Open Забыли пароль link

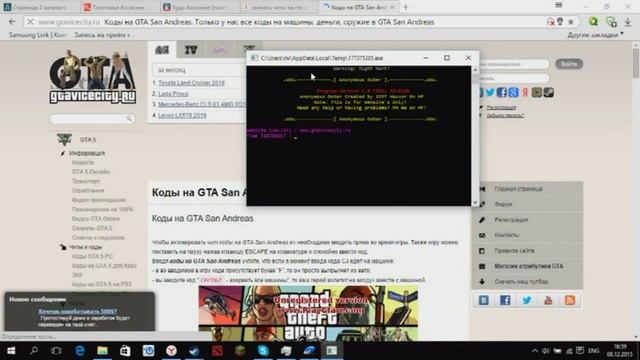click(505, 116)
